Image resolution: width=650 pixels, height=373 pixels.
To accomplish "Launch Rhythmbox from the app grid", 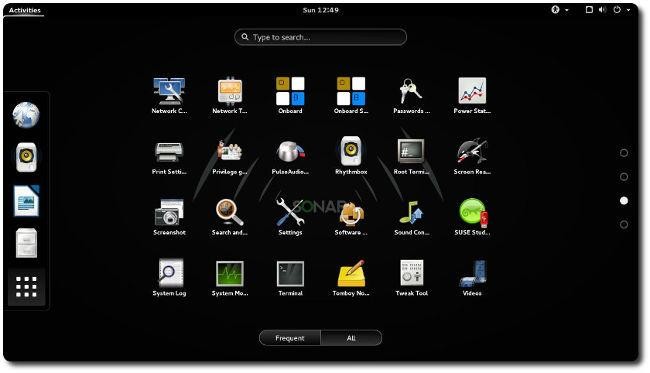I will pos(351,156).
